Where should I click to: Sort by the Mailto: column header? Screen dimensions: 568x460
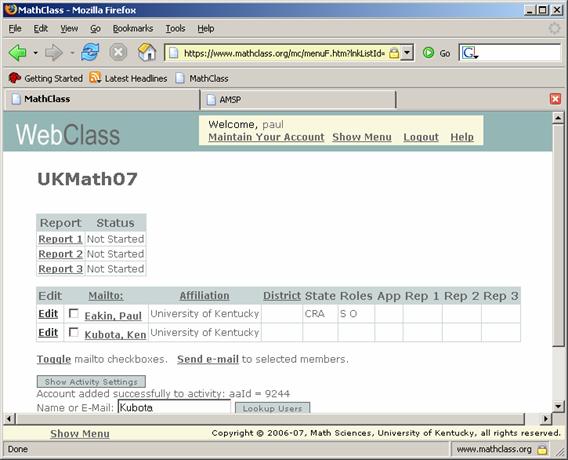tap(106, 296)
